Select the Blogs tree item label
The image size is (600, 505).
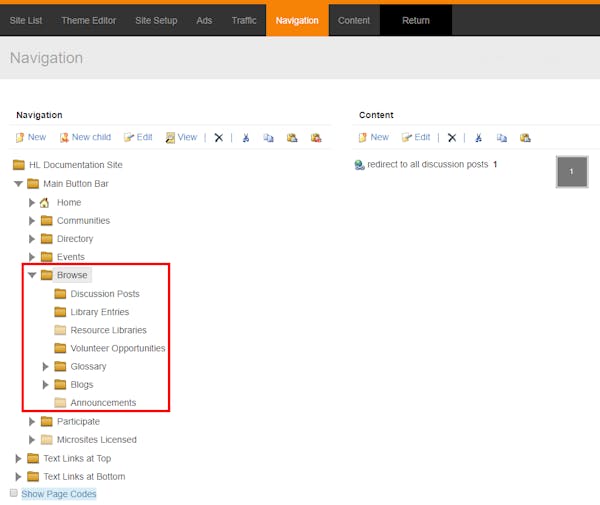(82, 385)
